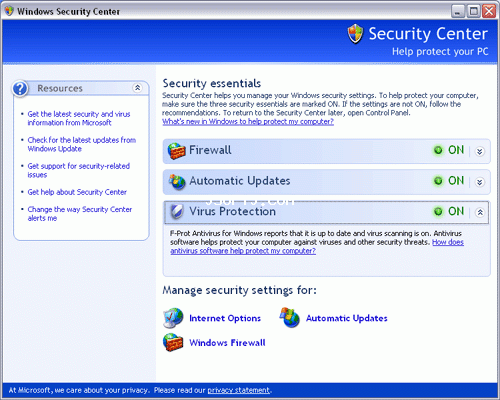Image resolution: width=500 pixels, height=400 pixels.
Task: Click 'Change the way Security Center alerts me'
Action: click(x=80, y=214)
